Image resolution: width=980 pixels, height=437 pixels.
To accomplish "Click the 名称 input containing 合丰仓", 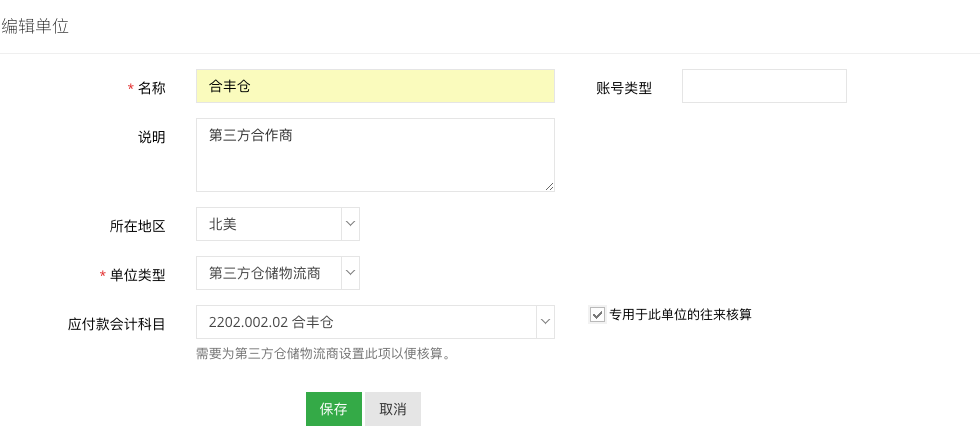I will (x=375, y=86).
